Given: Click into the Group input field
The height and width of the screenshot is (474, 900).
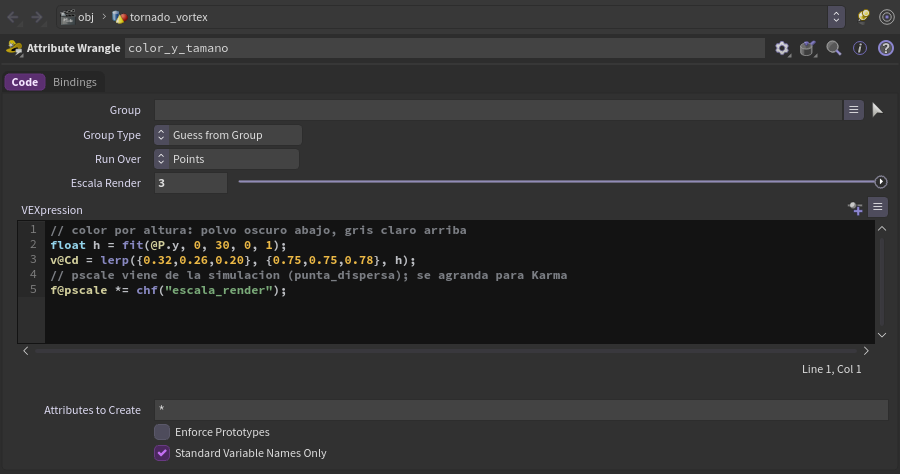Looking at the screenshot, I should 498,110.
